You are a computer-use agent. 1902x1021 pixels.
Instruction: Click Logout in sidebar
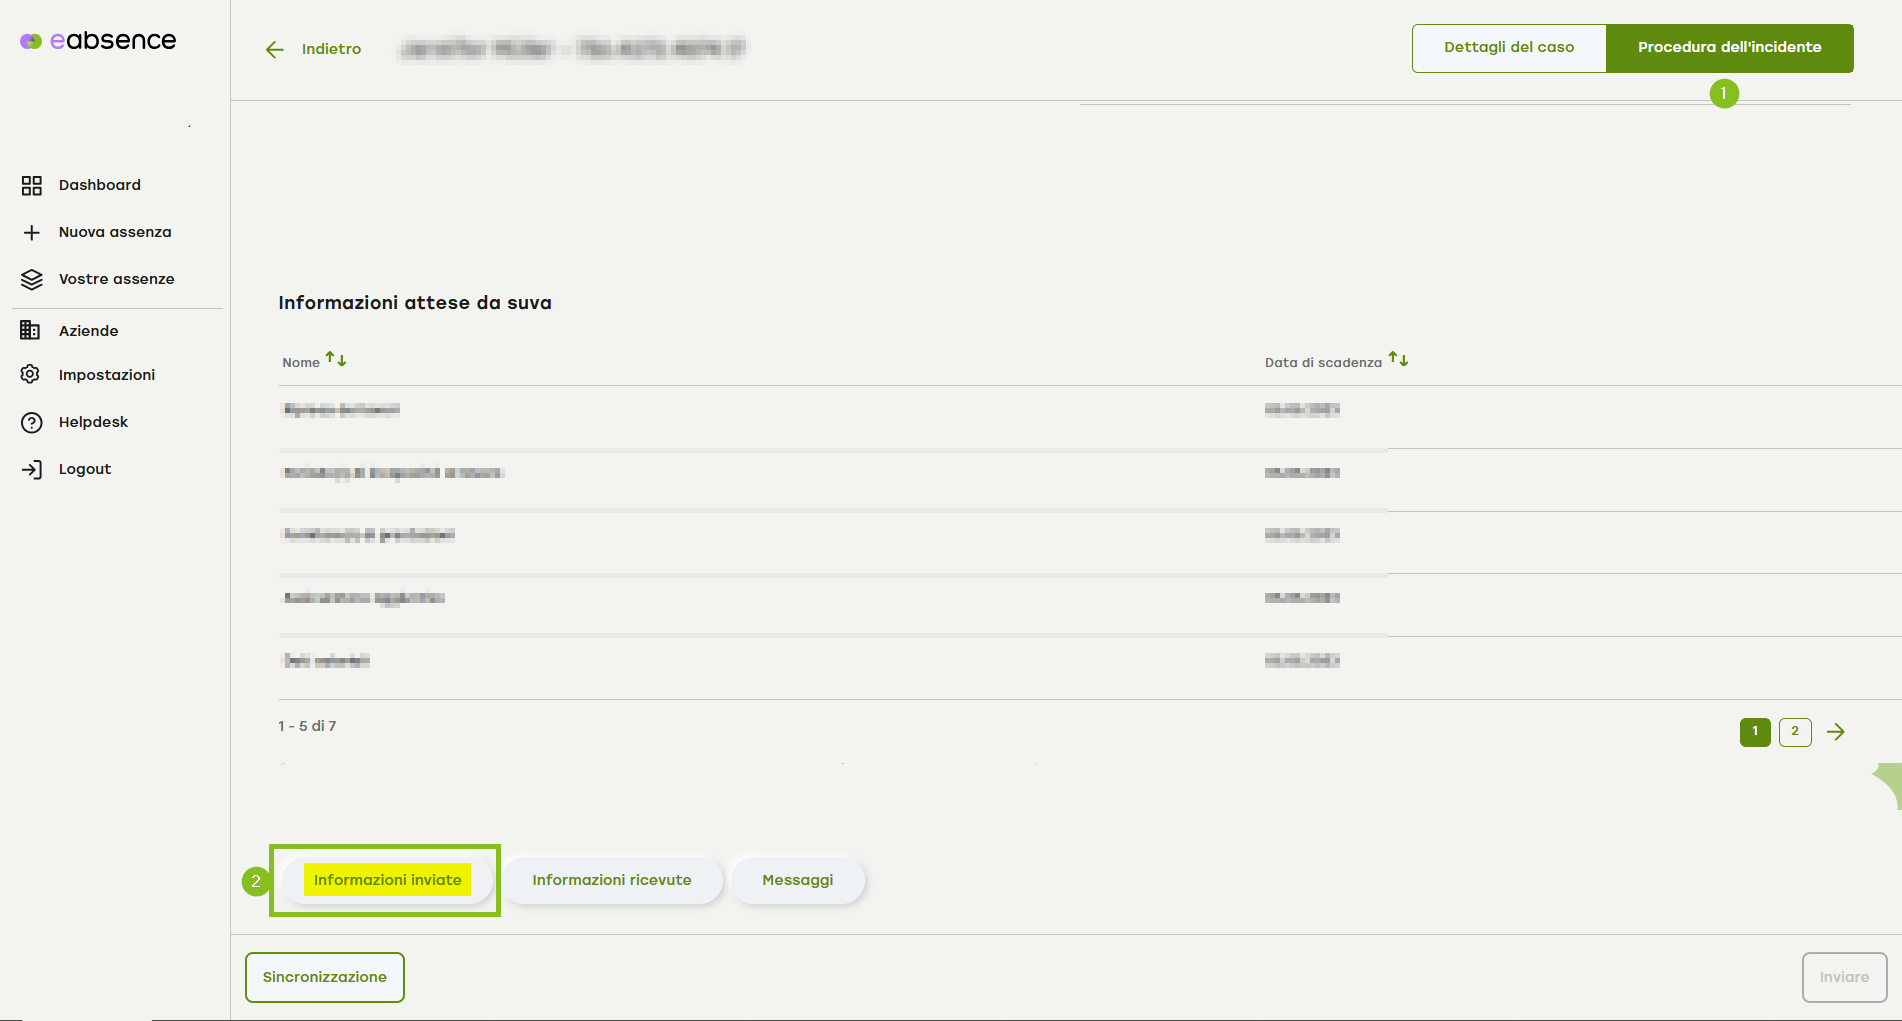pos(85,469)
